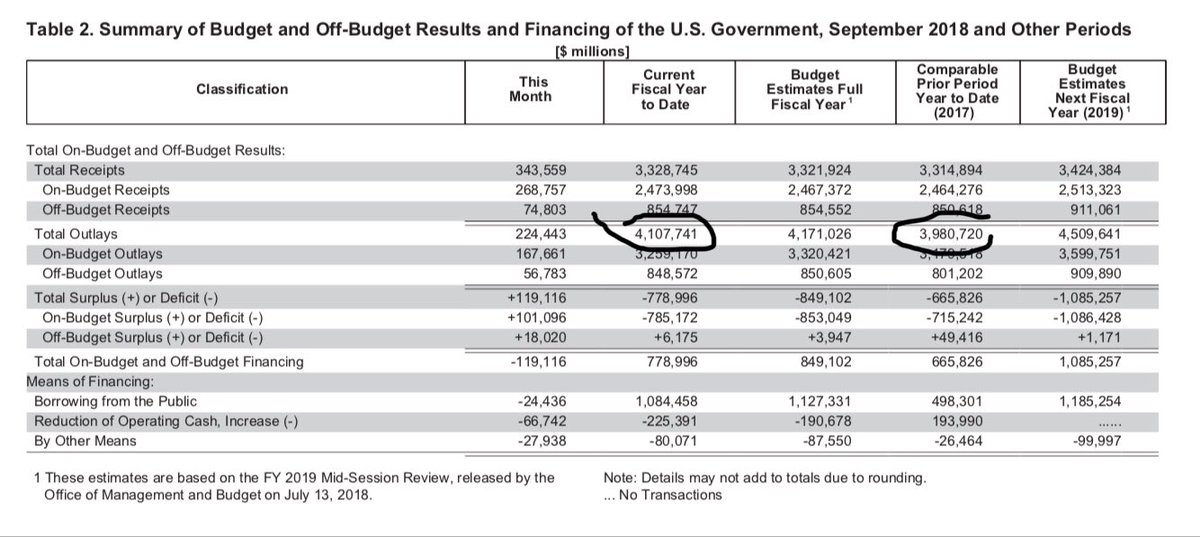Click the By Other Means row label
Screen dimensions: 1200x537
(85, 439)
